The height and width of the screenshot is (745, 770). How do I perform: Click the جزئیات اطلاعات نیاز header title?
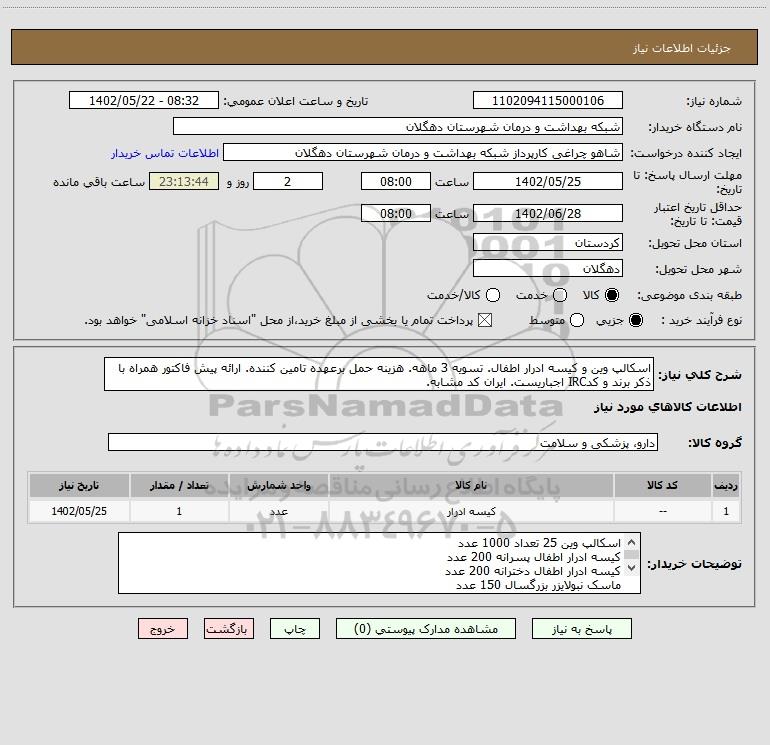coord(682,48)
